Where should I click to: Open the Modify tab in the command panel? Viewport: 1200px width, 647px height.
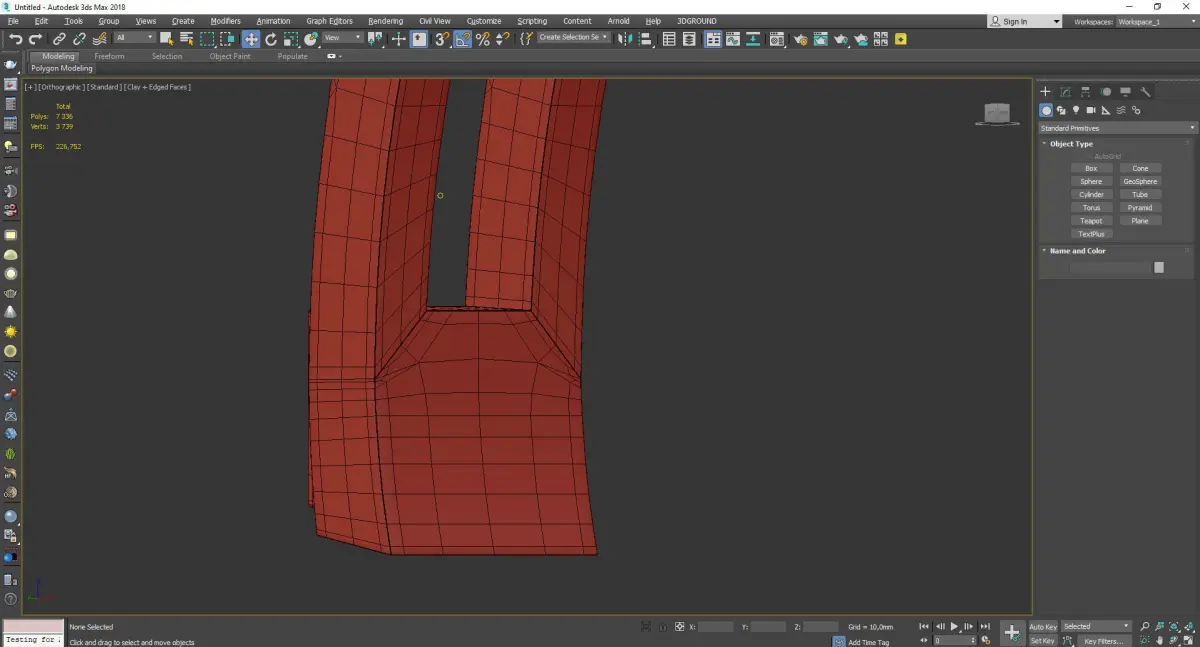[1065, 92]
